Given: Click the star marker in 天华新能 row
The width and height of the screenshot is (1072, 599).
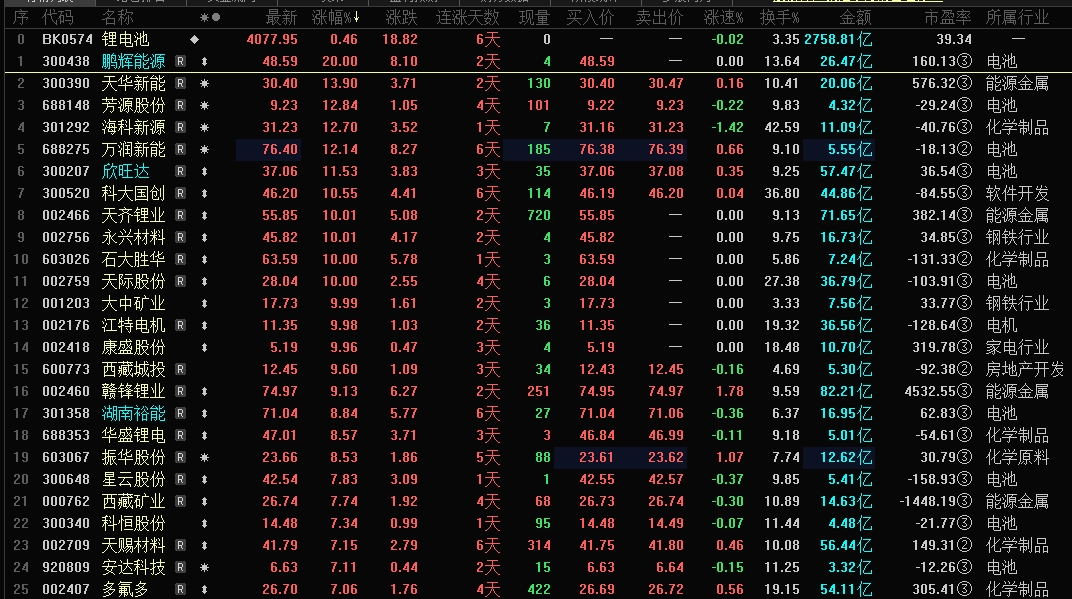Looking at the screenshot, I should pos(204,83).
